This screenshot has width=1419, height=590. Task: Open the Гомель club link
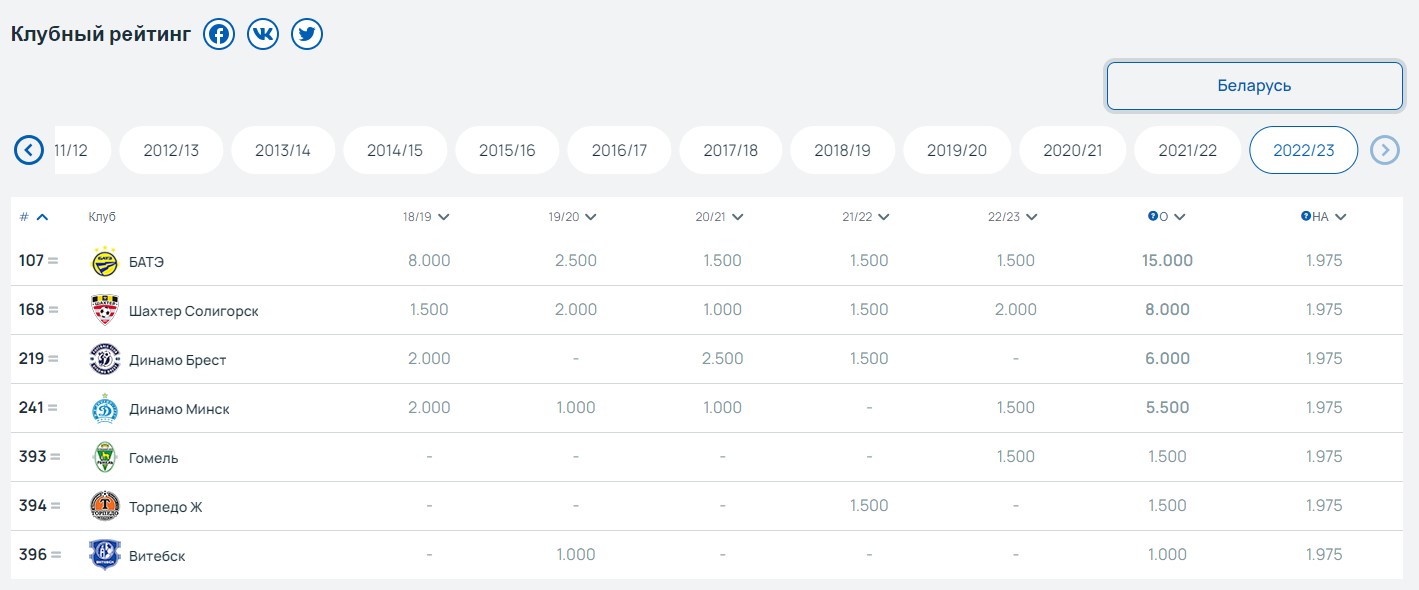click(x=153, y=458)
